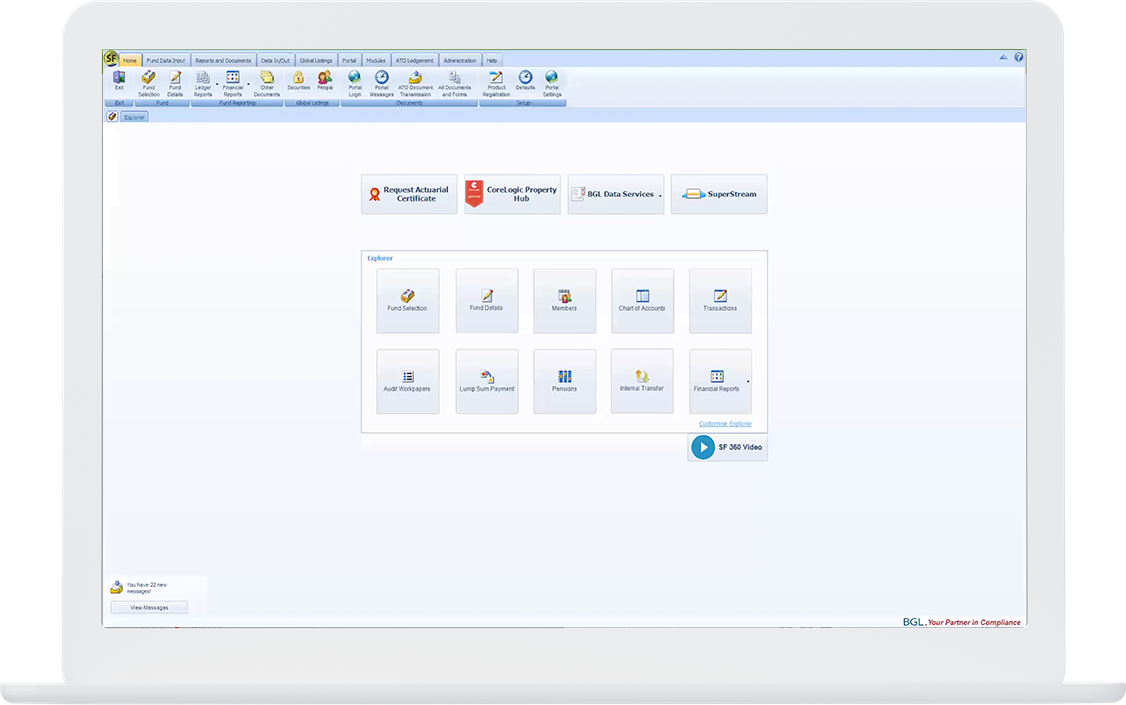This screenshot has width=1126, height=705.
Task: Expand the BGL Data Services dropdown arrow
Action: pyautogui.click(x=660, y=196)
